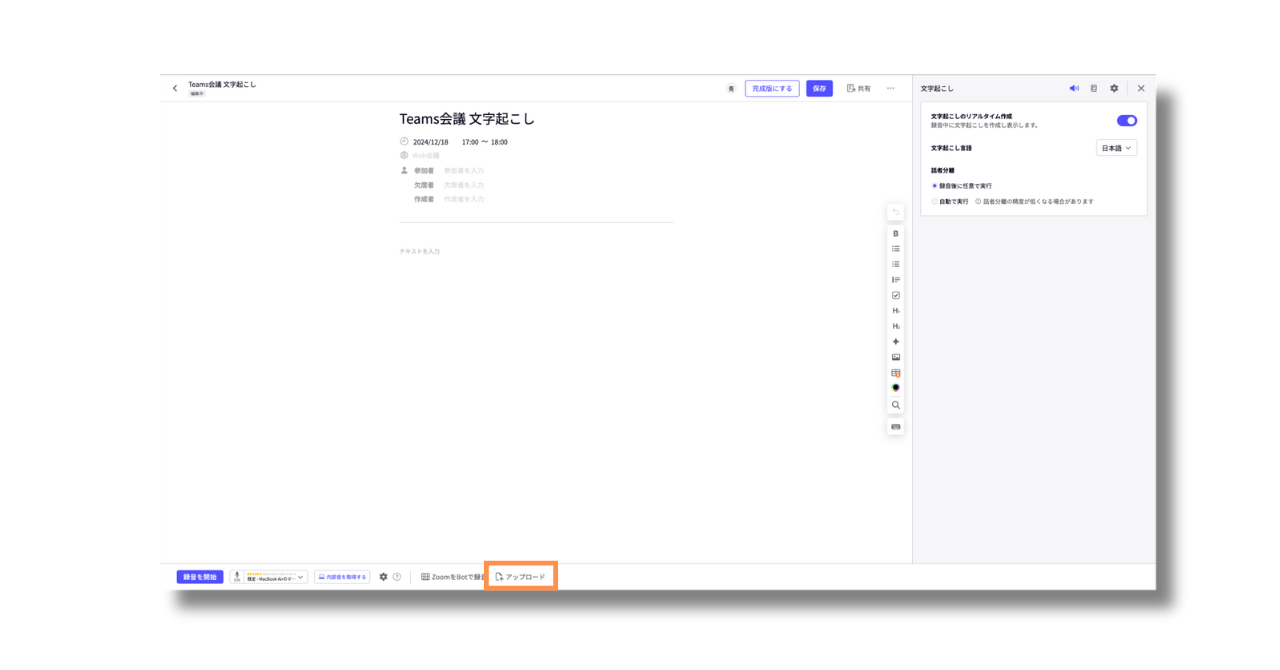
Task: Insert a checkbox list item
Action: pos(896,295)
